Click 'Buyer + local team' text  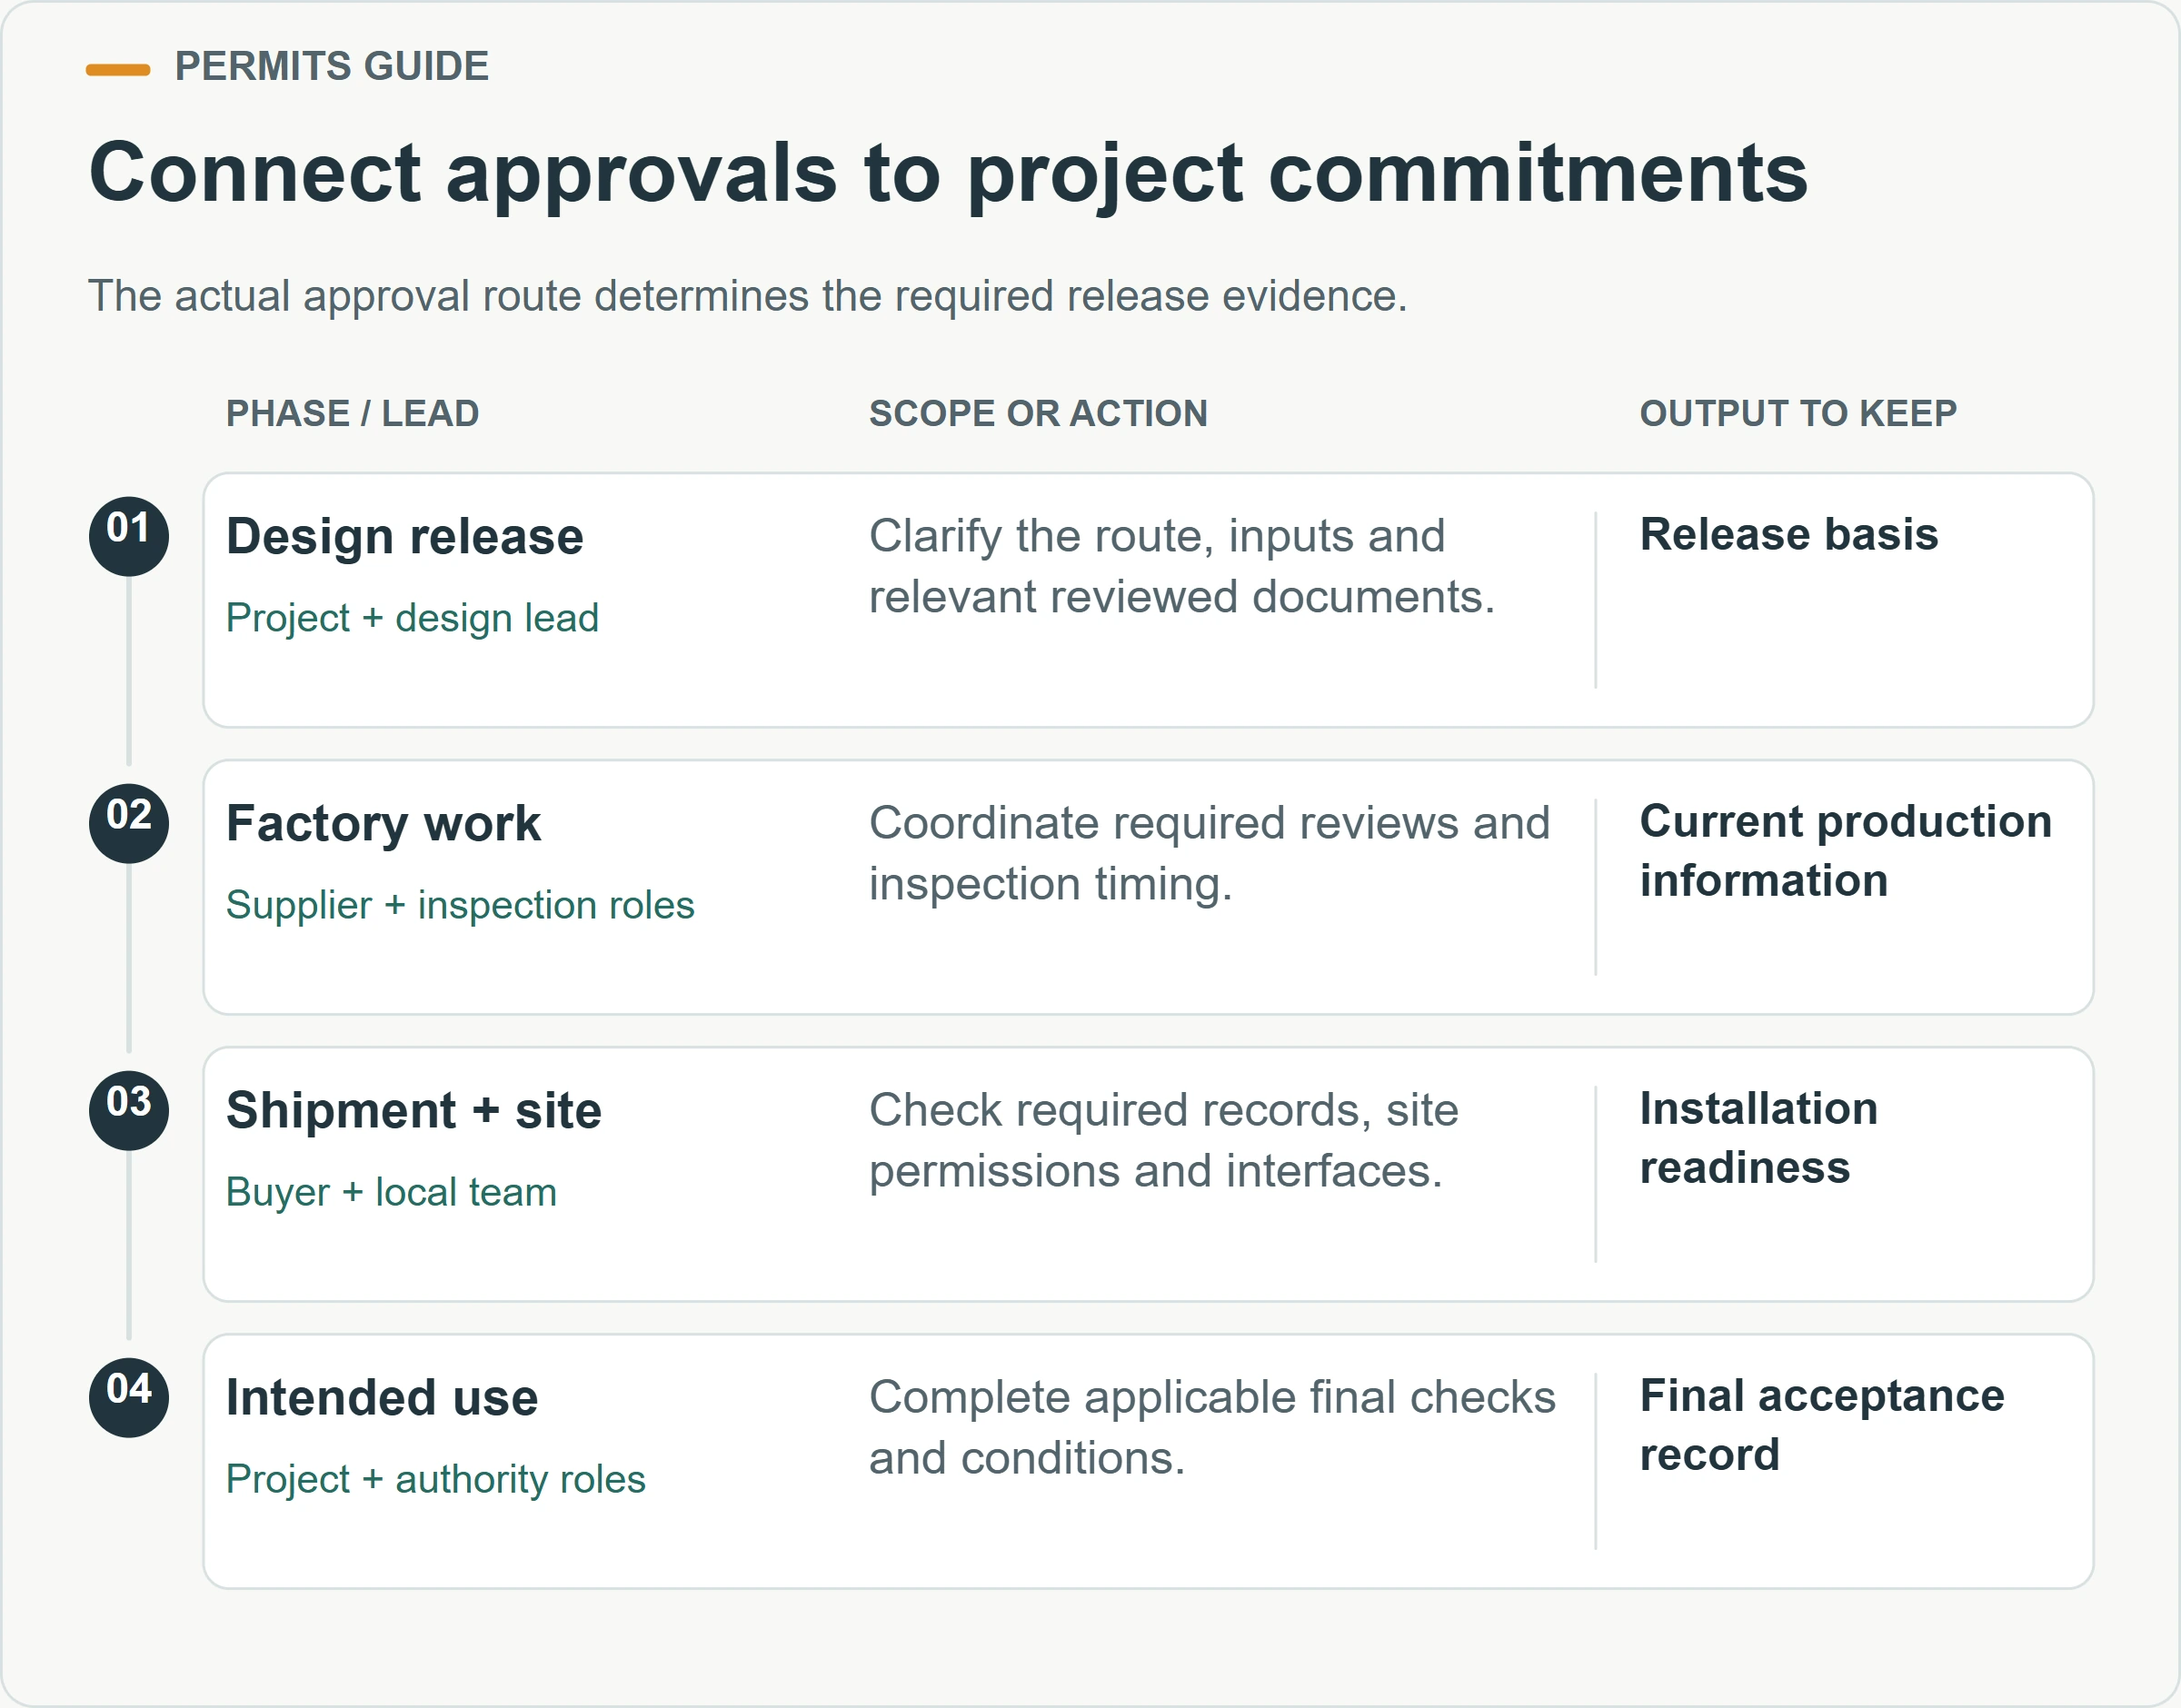pos(391,1192)
